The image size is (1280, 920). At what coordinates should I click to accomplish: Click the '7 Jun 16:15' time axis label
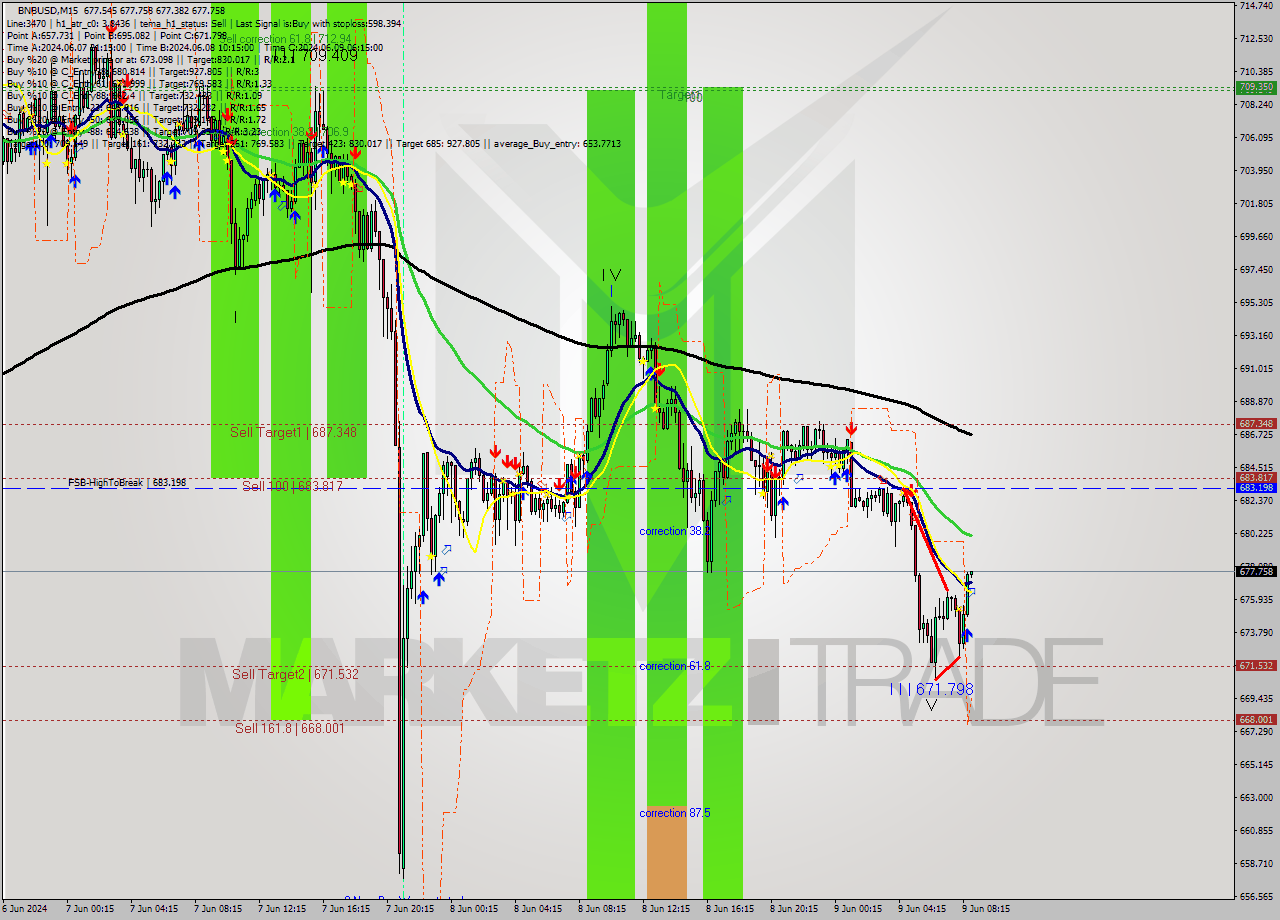point(346,909)
